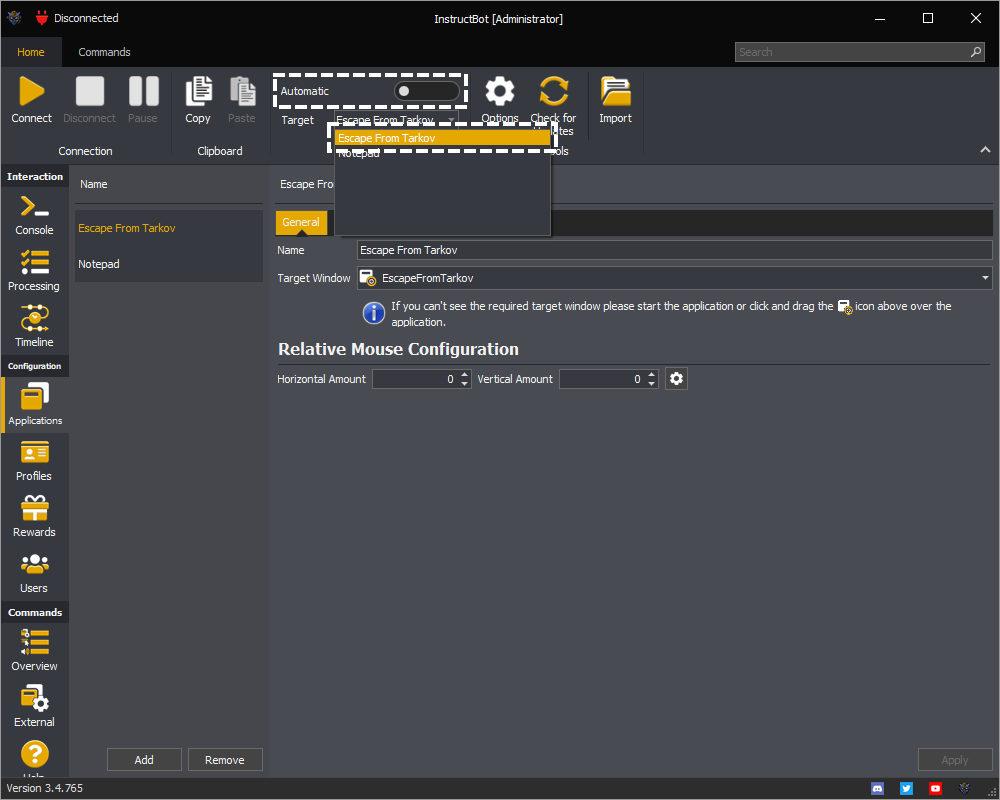Switch to the Home ribbon tab

pos(31,52)
